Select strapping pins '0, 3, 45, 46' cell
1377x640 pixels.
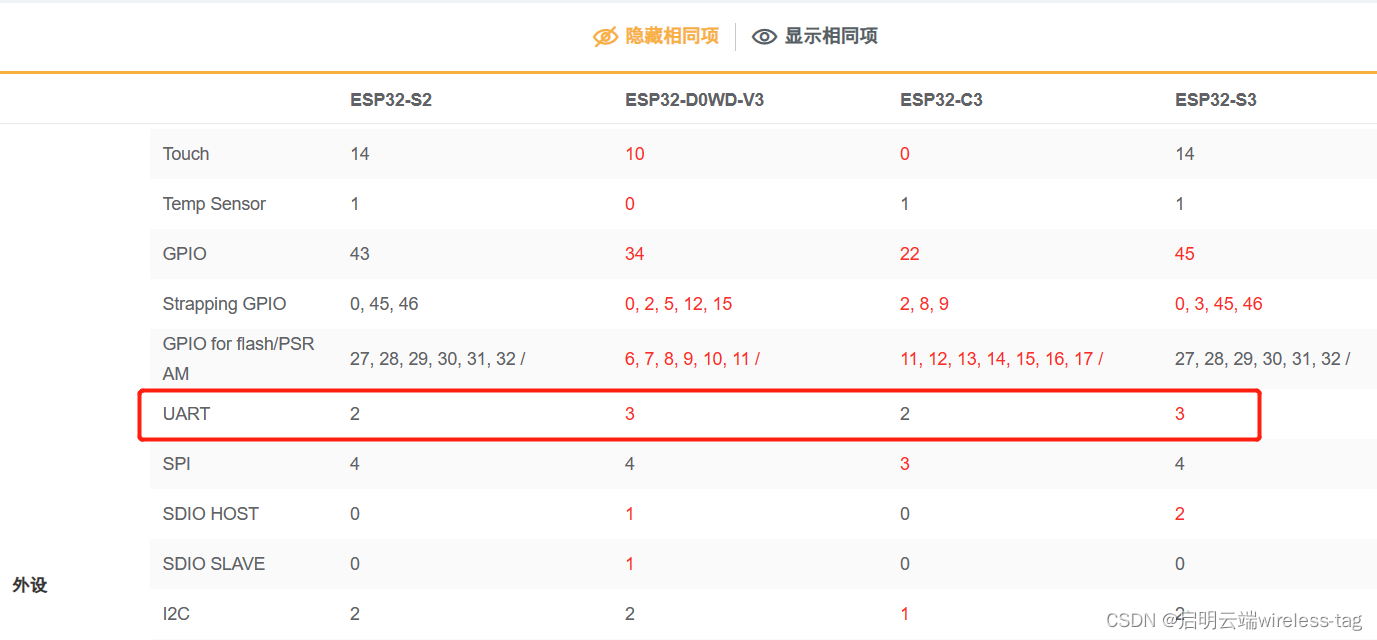point(1219,304)
